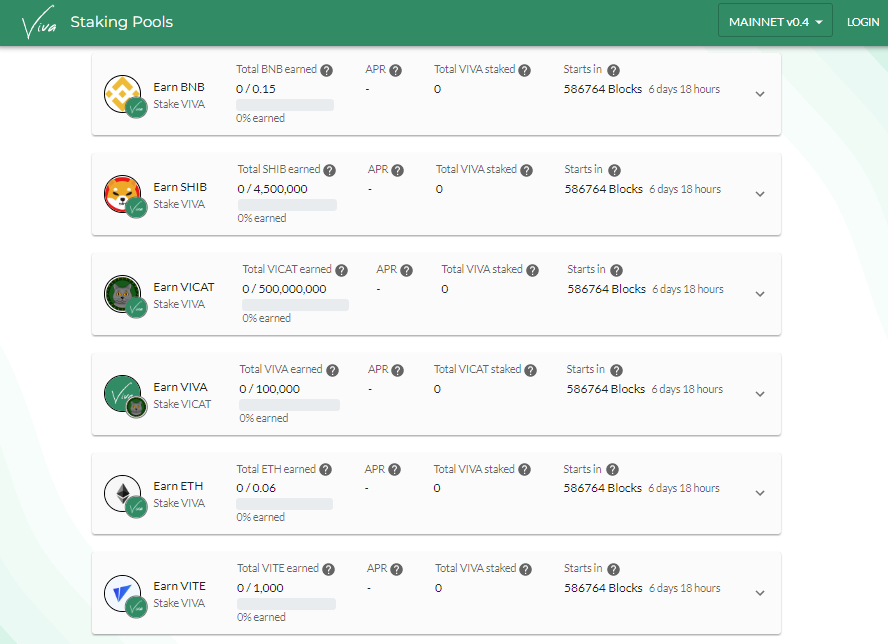The image size is (888, 644).
Task: Open the Earn VITE pool details chevron
Action: tap(760, 592)
